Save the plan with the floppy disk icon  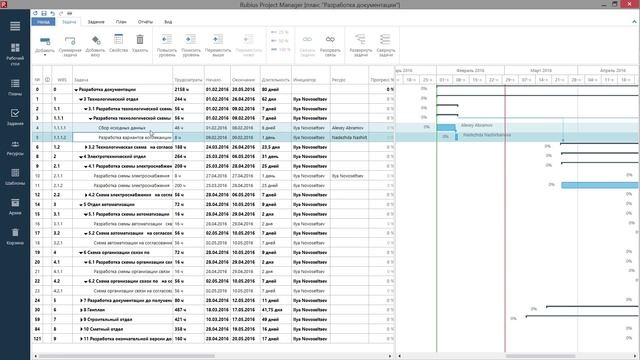pyautogui.click(x=44, y=13)
